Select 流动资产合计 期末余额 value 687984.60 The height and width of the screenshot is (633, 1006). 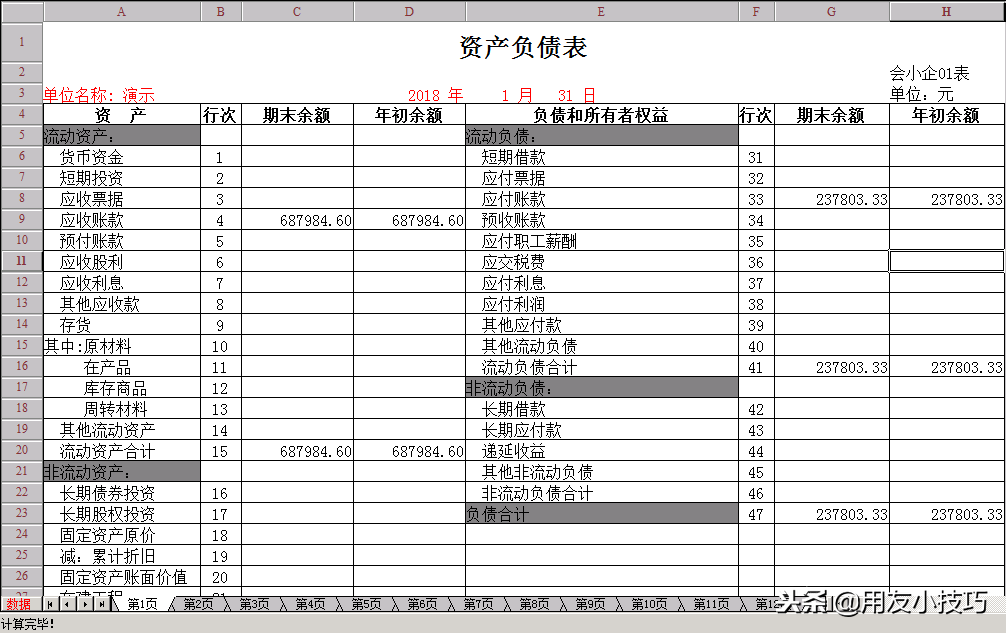[x=298, y=451]
